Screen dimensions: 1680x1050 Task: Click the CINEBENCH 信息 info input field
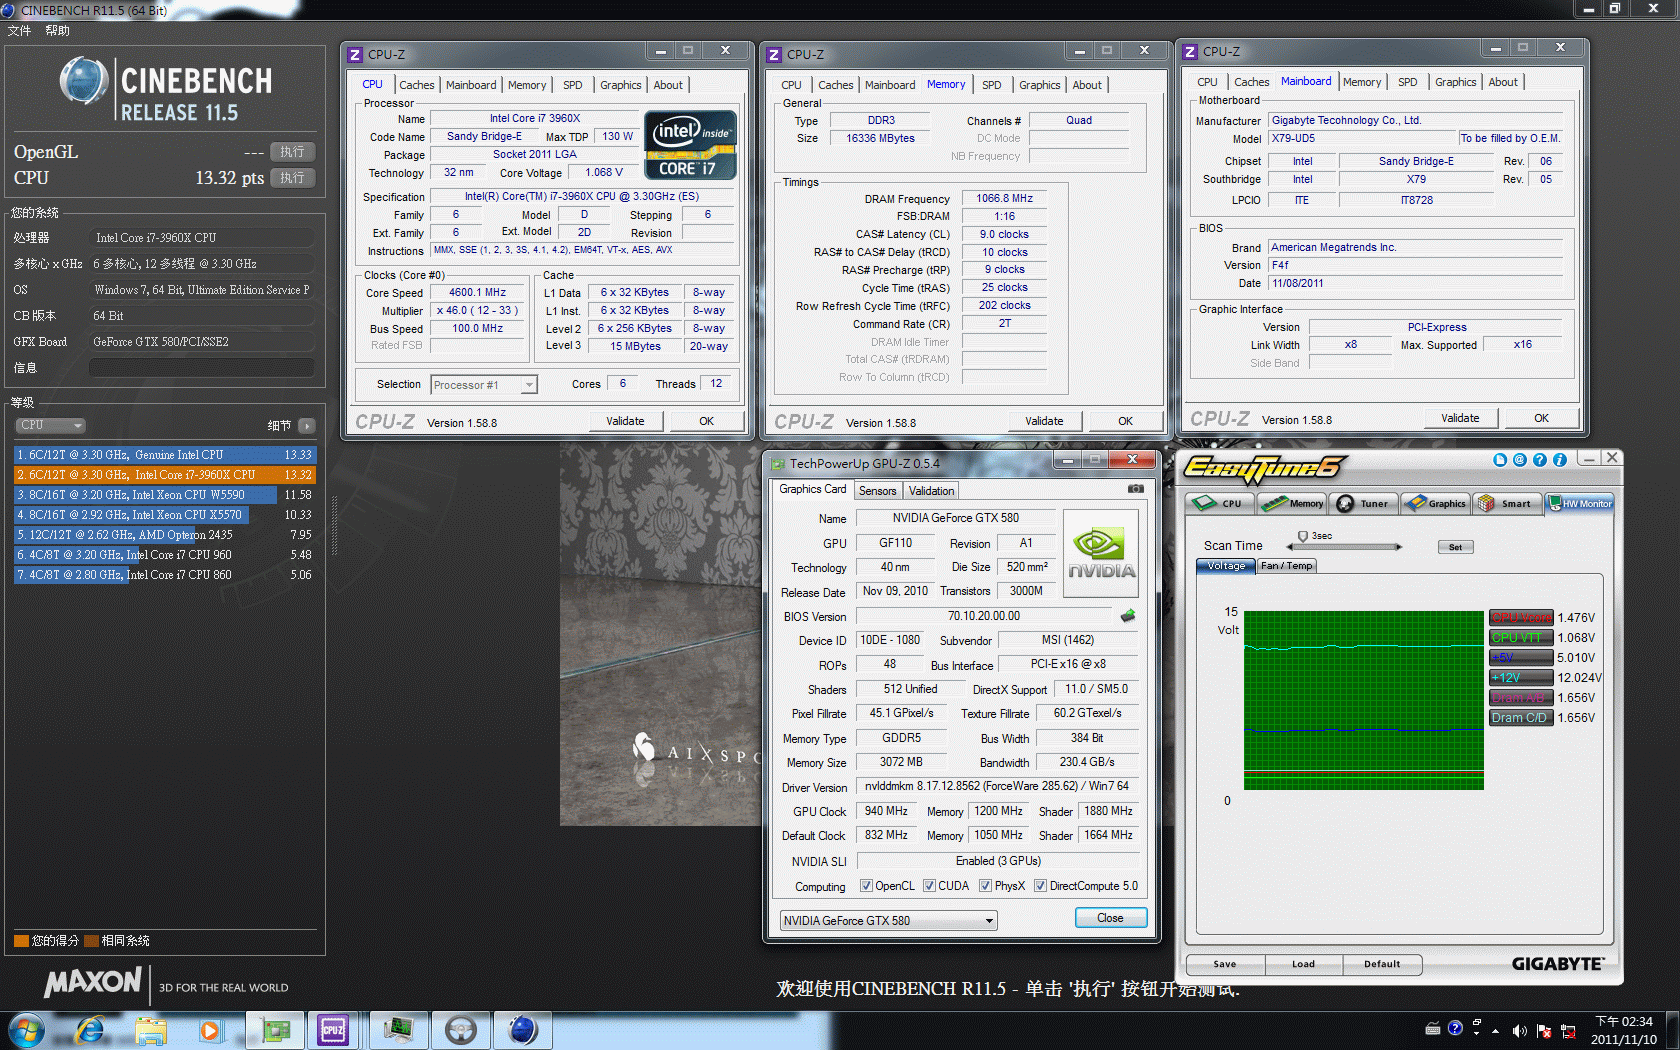[202, 368]
